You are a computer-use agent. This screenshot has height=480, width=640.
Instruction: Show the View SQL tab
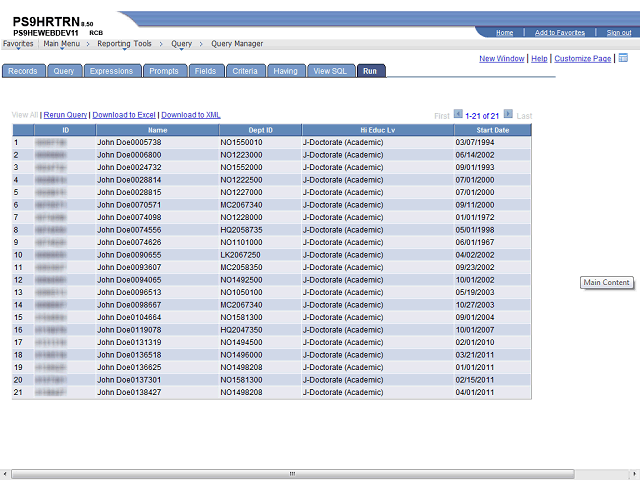click(x=331, y=71)
